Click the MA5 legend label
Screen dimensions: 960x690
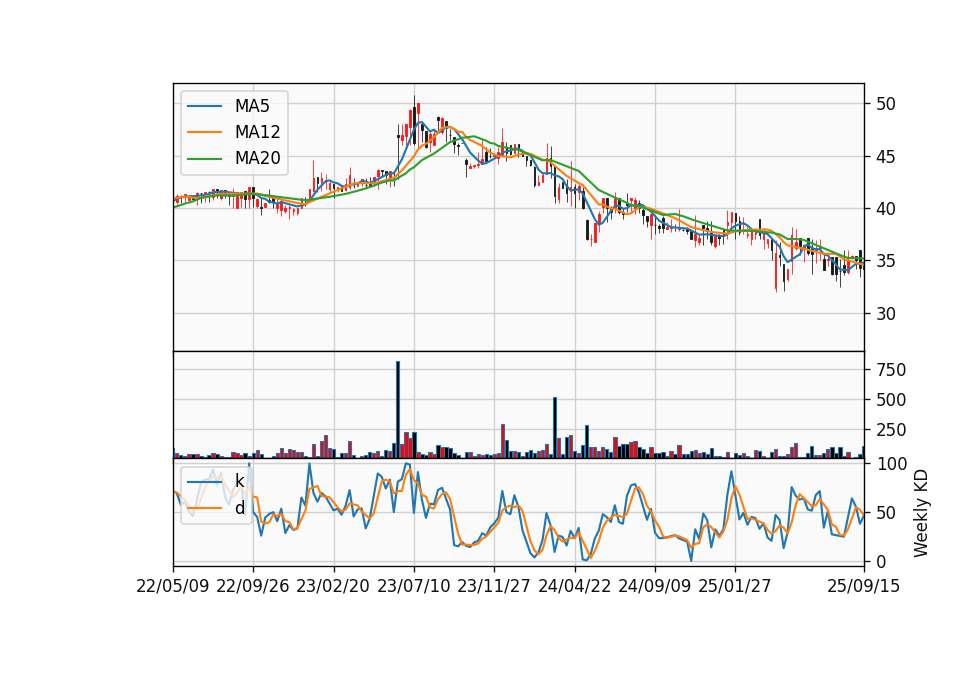point(252,106)
